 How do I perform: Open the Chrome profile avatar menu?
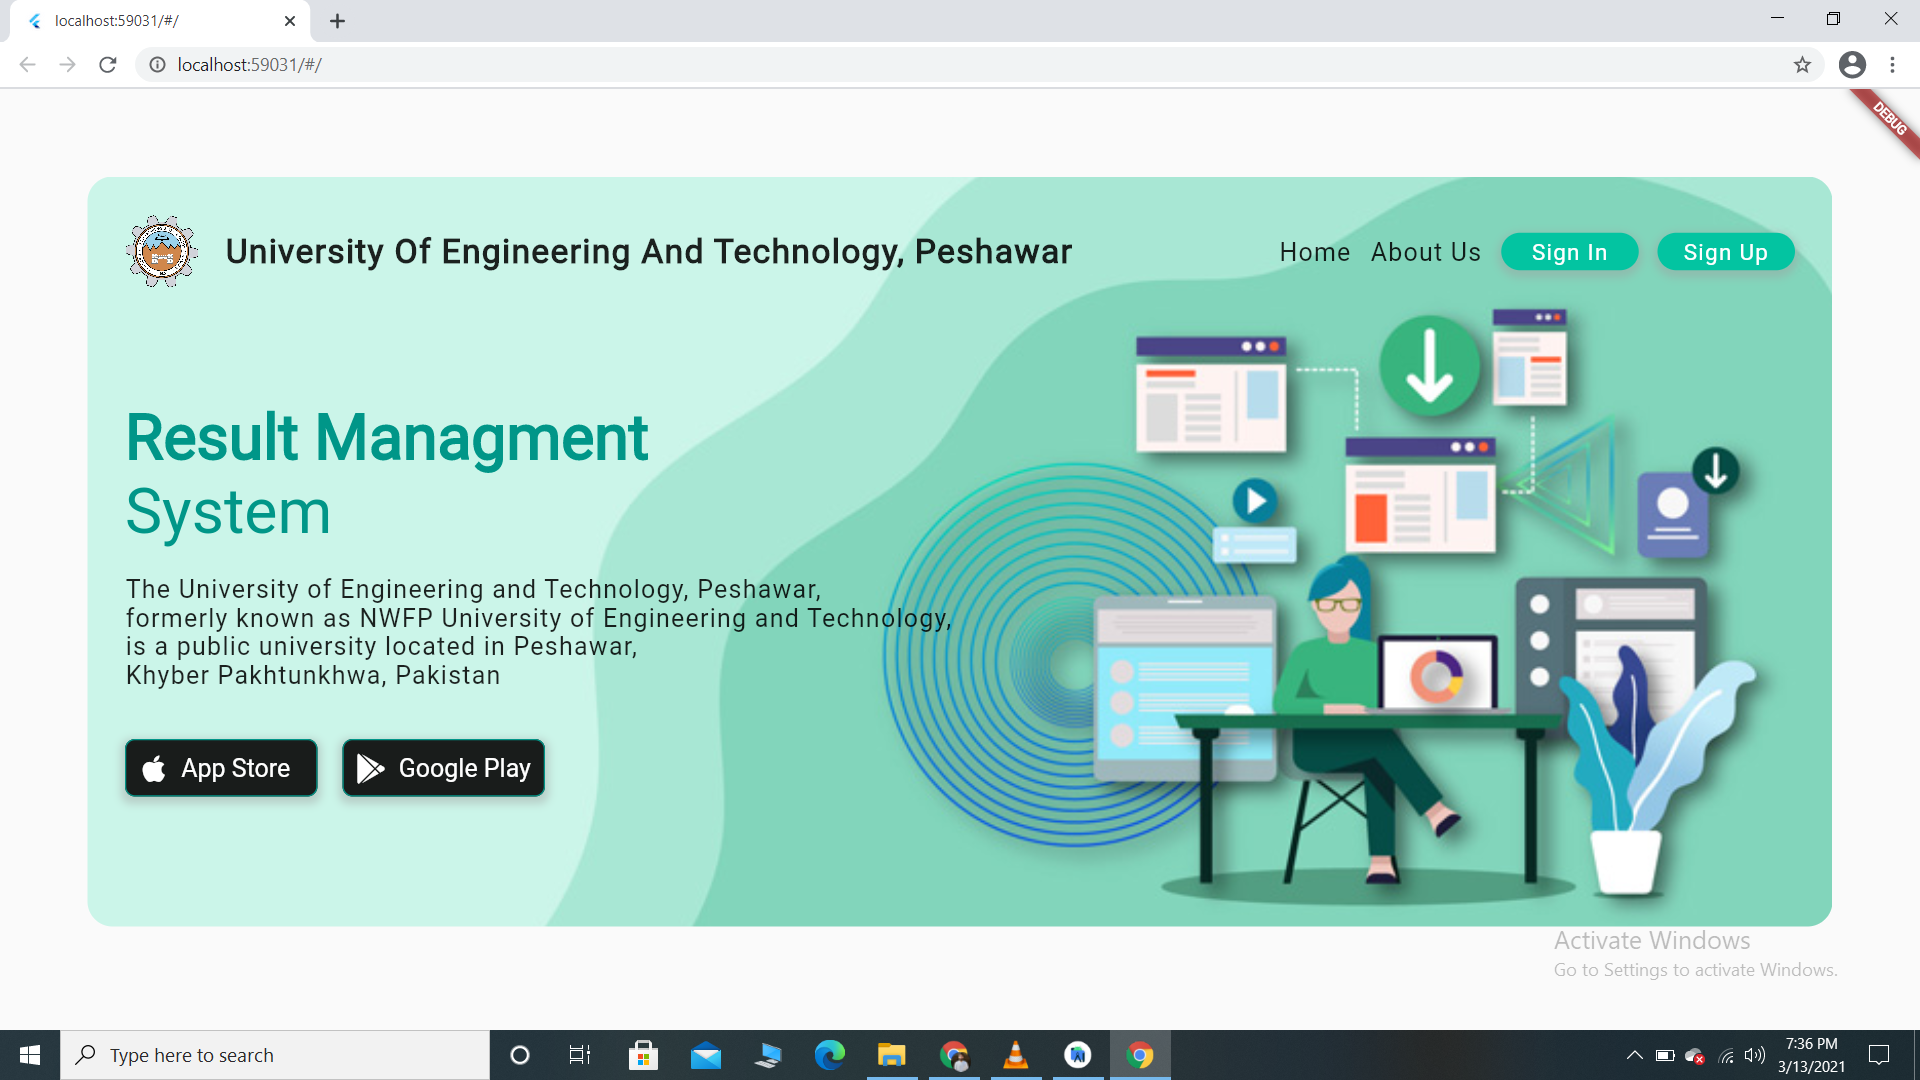1852,65
